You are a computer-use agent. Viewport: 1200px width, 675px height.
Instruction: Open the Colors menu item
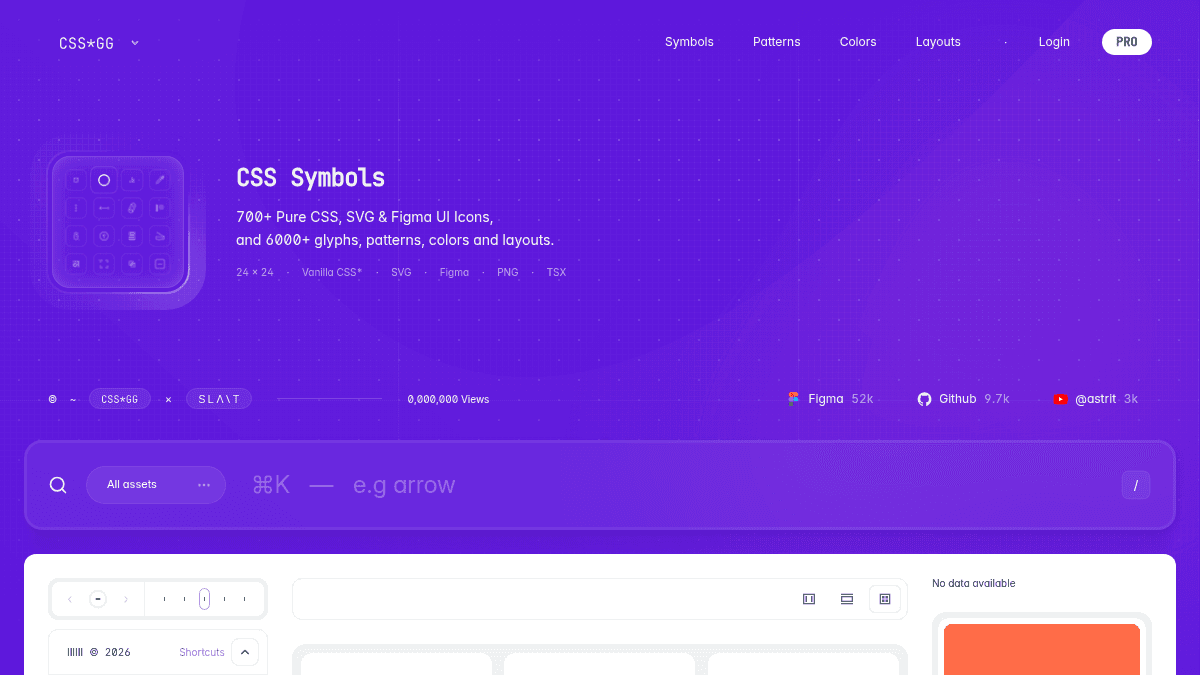[x=858, y=42]
